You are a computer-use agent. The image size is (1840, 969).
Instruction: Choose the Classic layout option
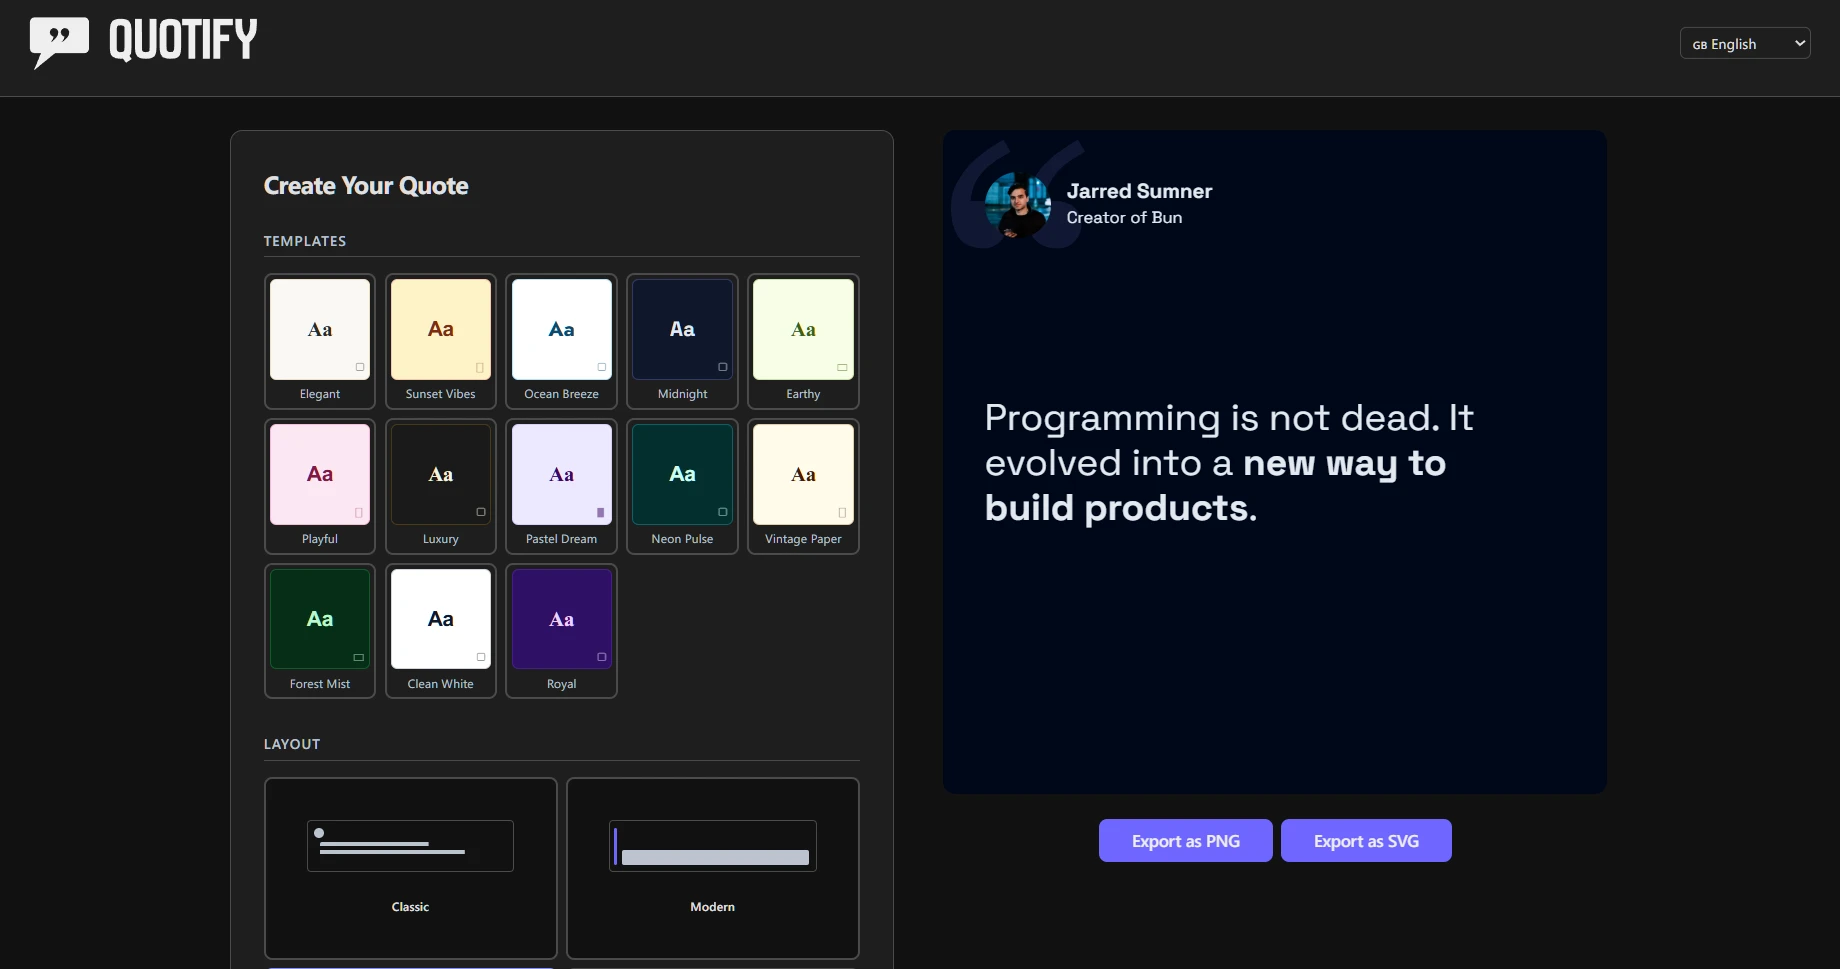pyautogui.click(x=411, y=868)
